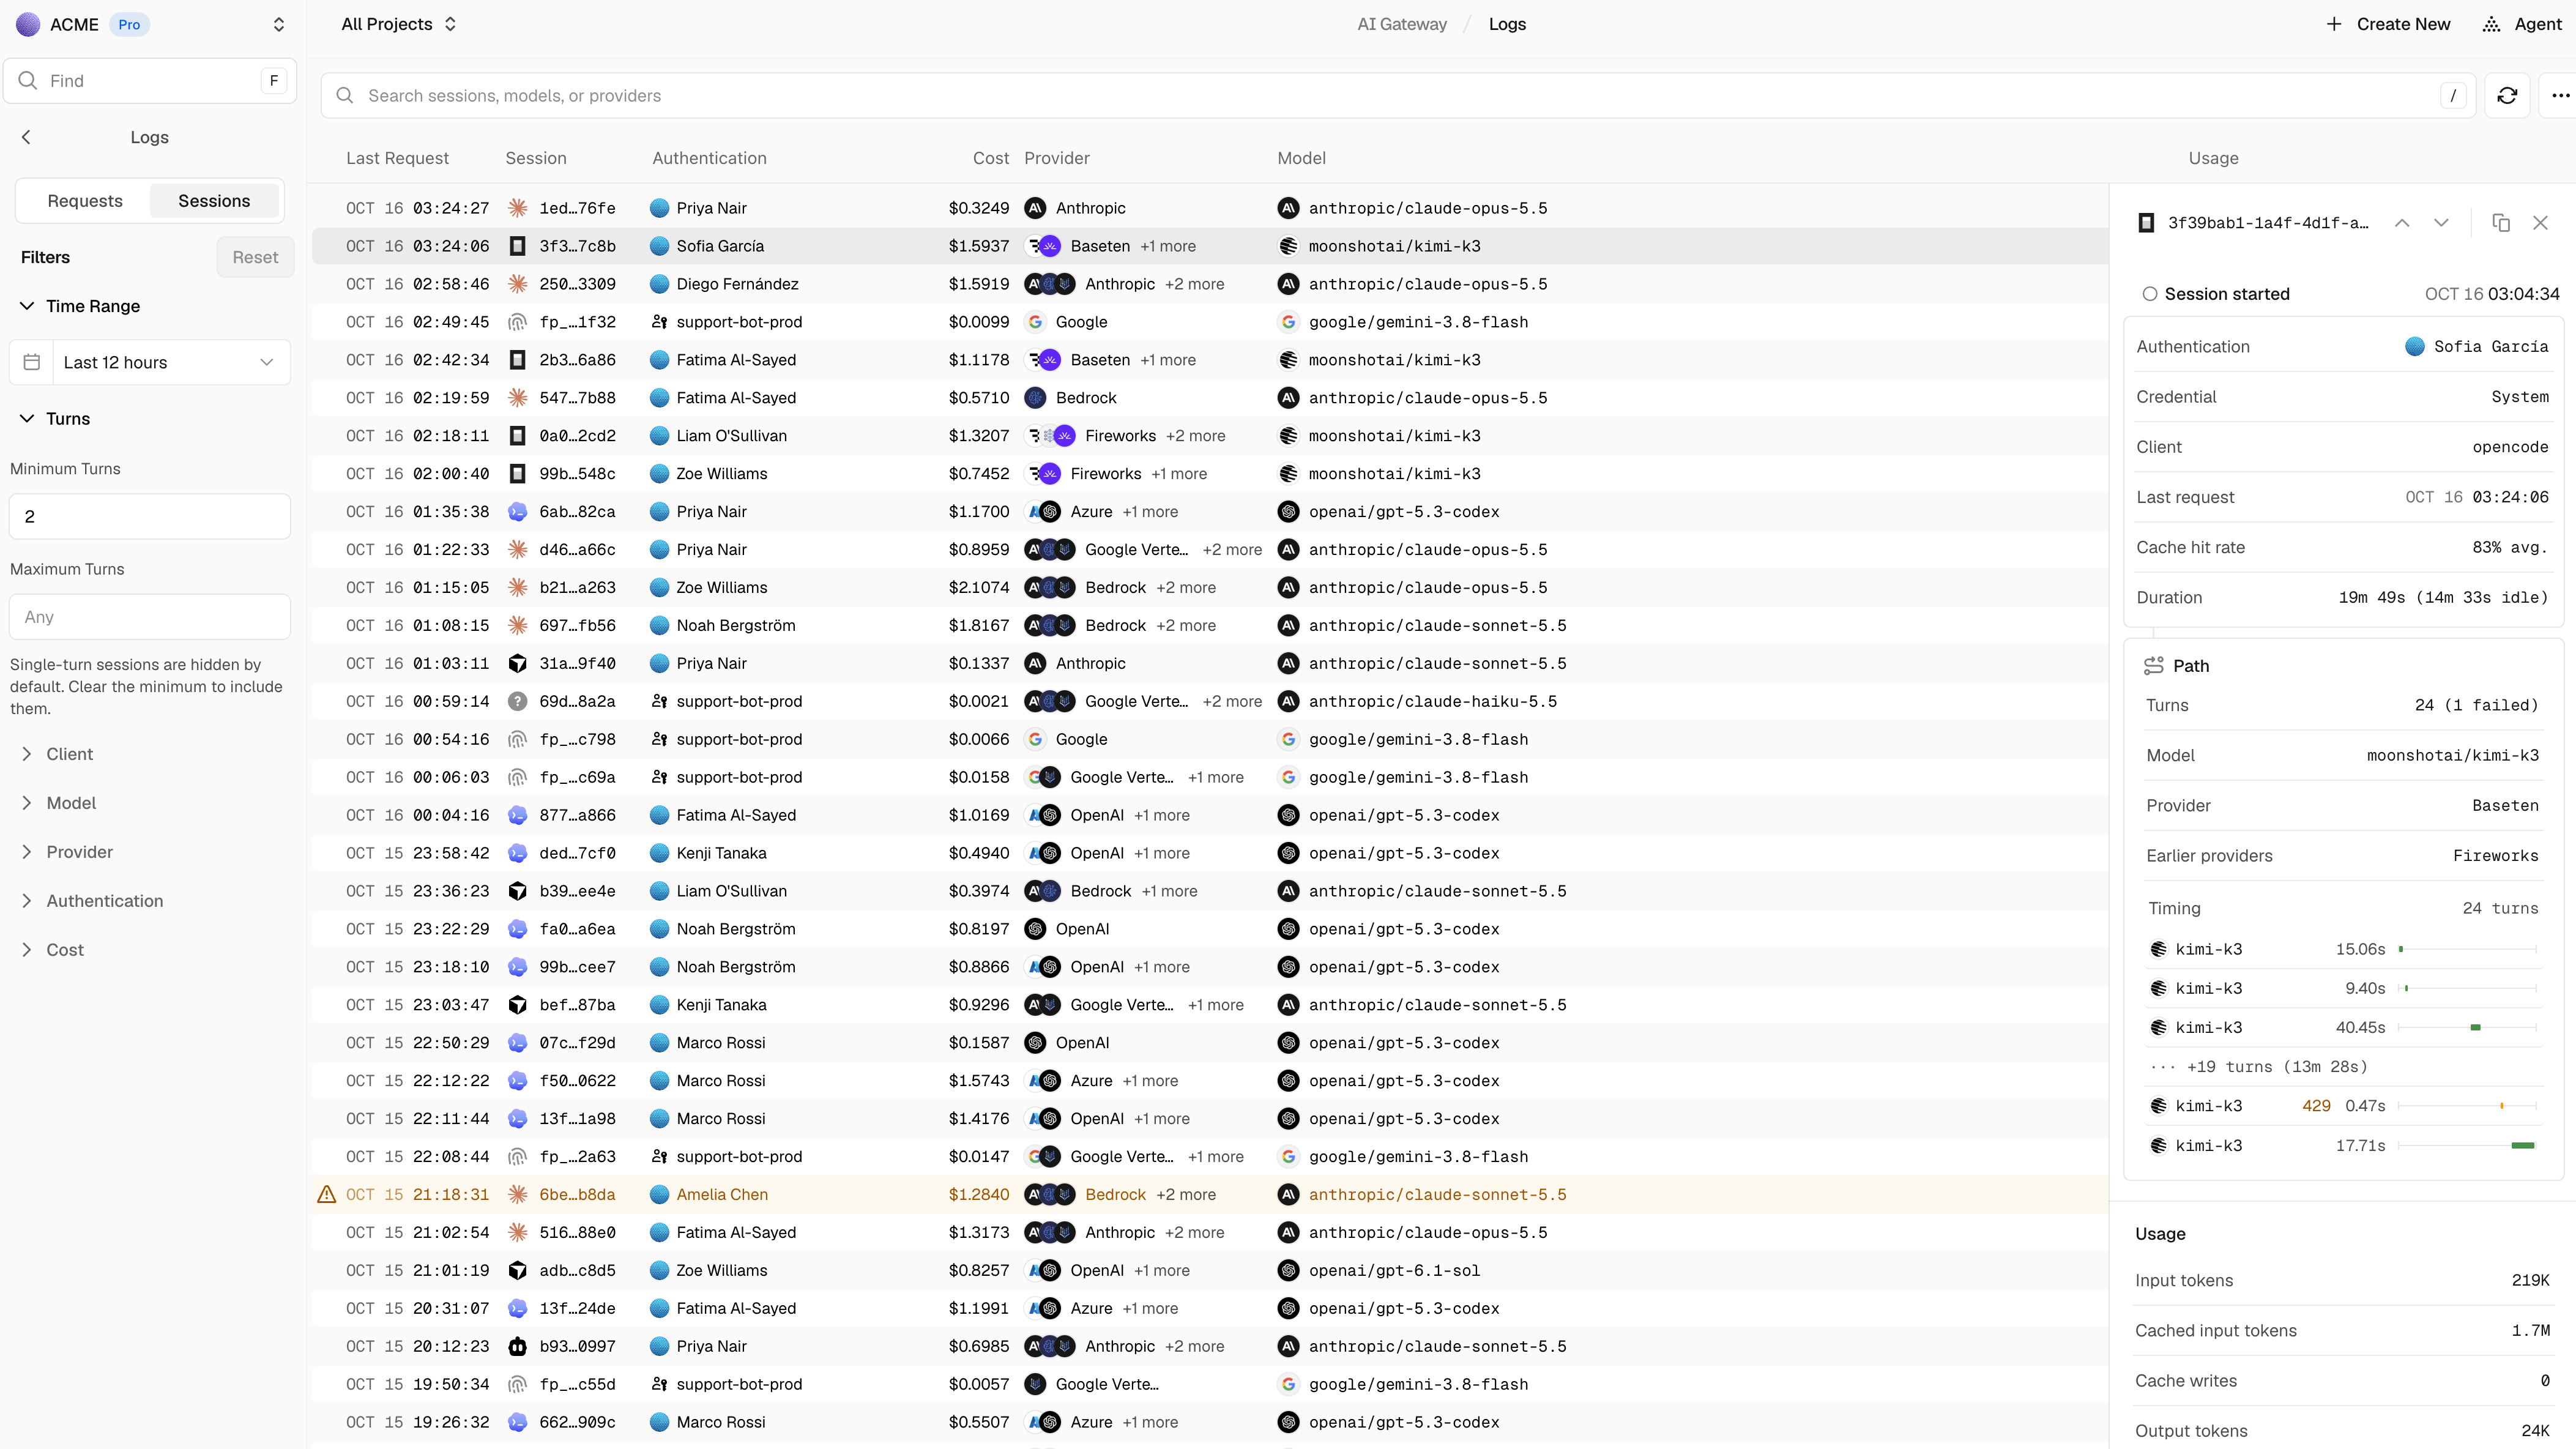Viewport: 2576px width, 1449px height.
Task: Click kimi-k3 17.71s timing bar
Action: pyautogui.click(x=2523, y=1146)
